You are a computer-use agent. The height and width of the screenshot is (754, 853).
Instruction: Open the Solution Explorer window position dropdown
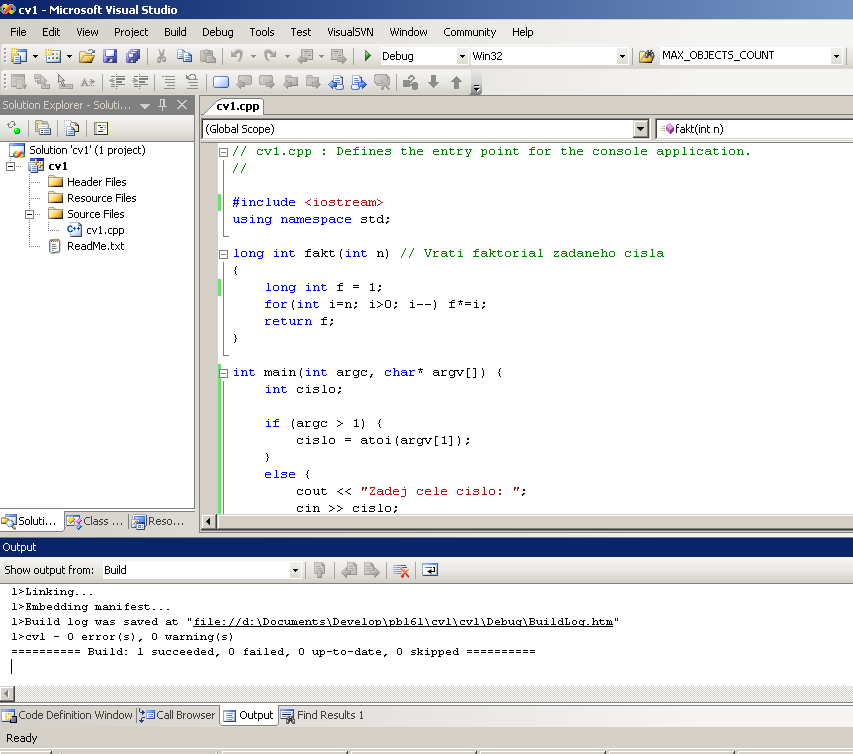[x=145, y=106]
